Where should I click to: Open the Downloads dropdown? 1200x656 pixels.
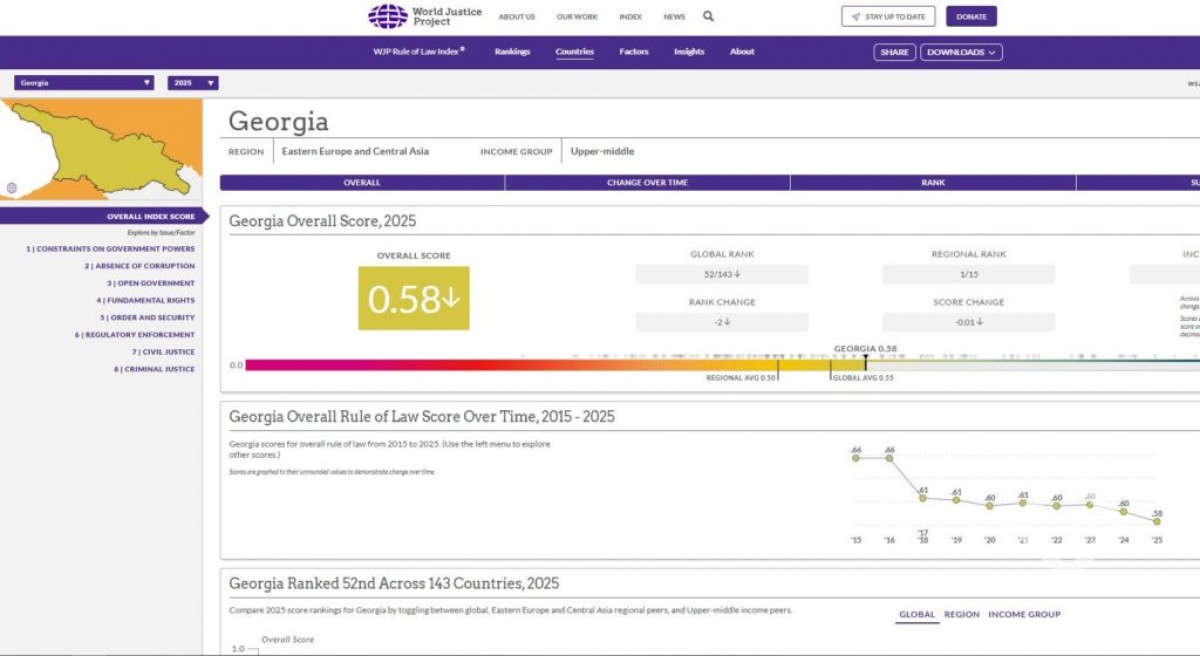point(961,52)
